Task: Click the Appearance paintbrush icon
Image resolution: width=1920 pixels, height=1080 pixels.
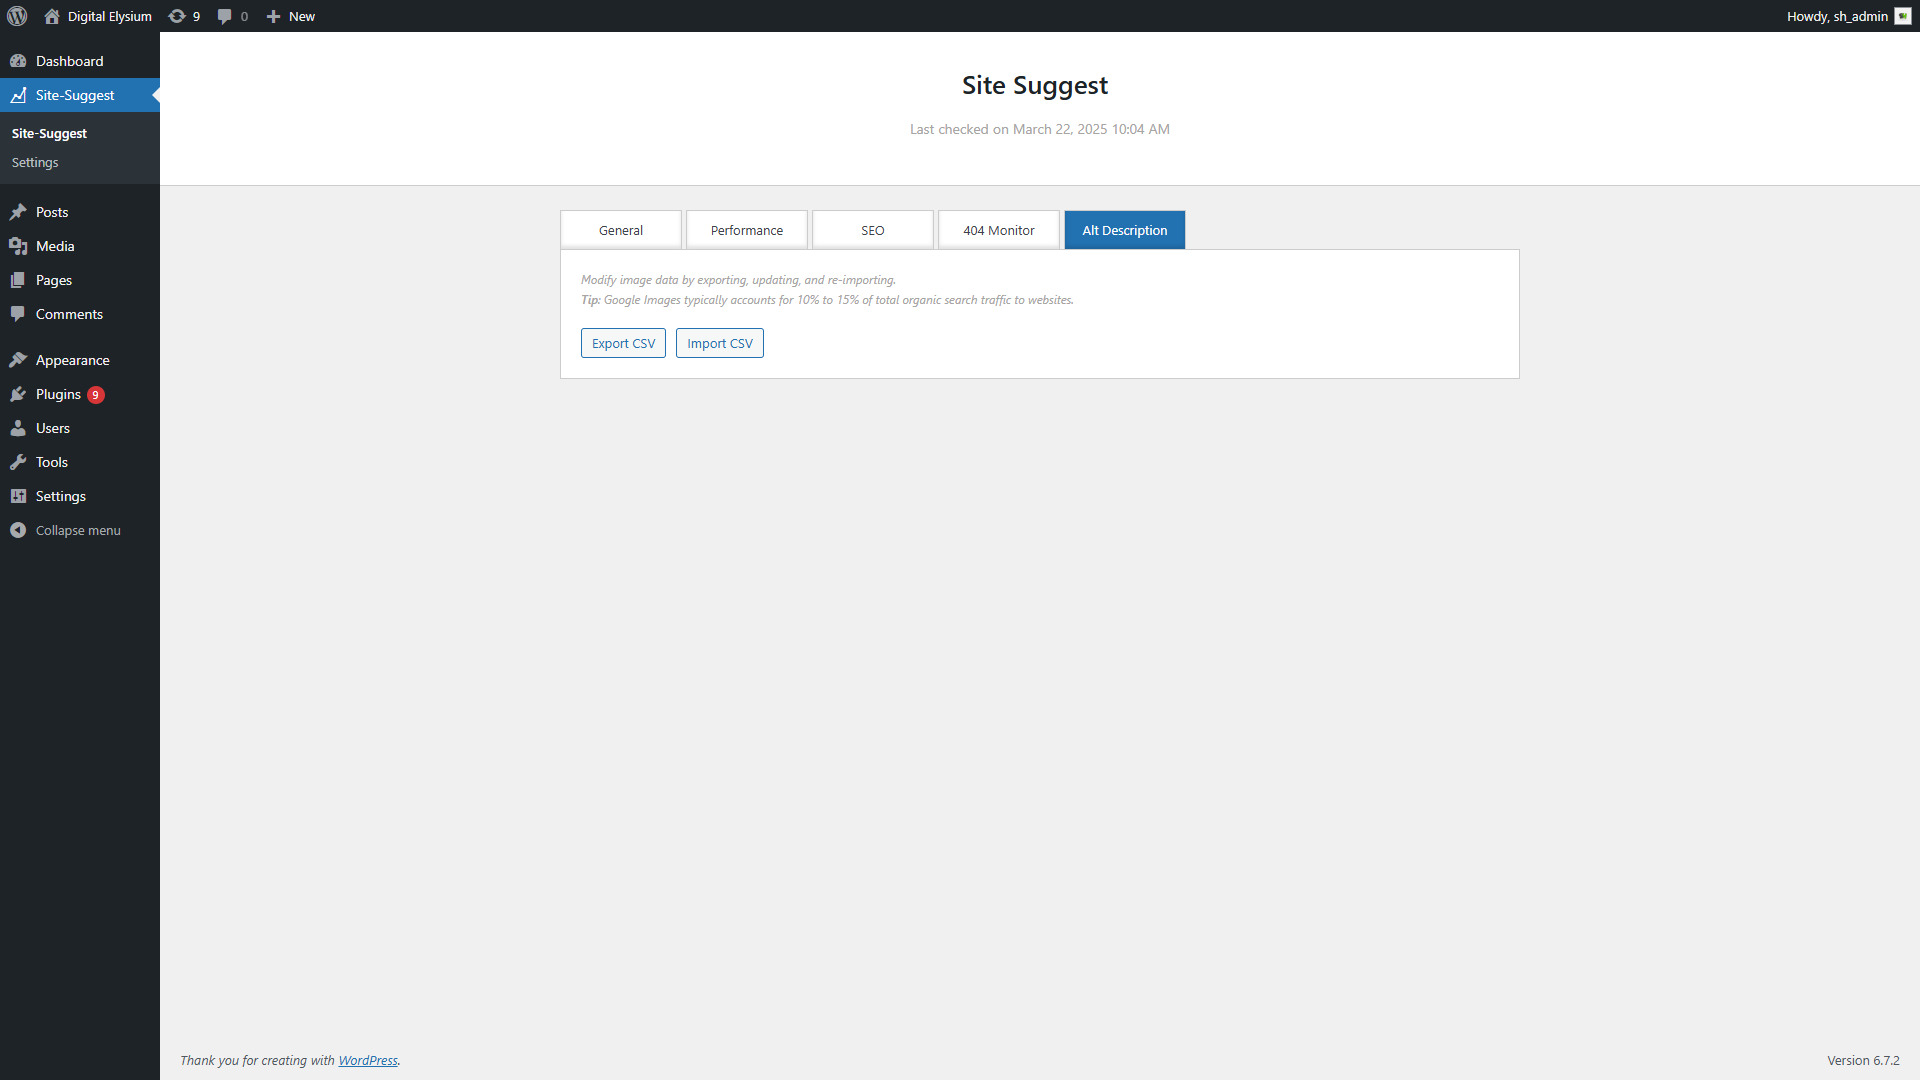Action: pos(18,360)
